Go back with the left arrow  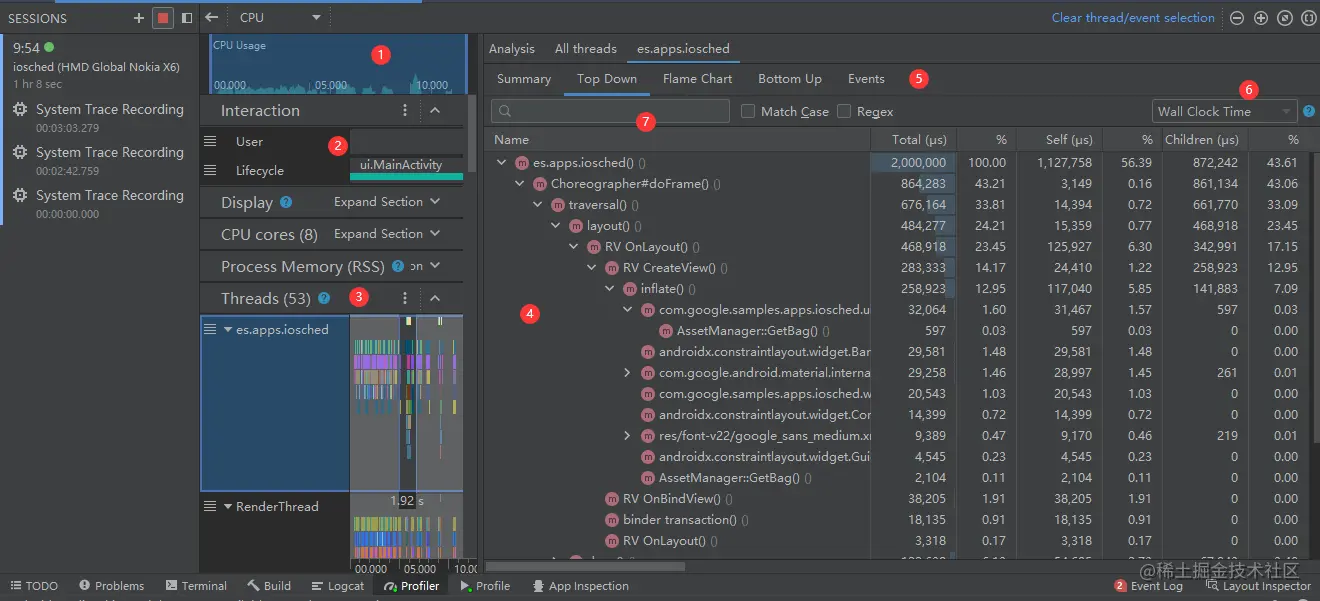(x=211, y=17)
